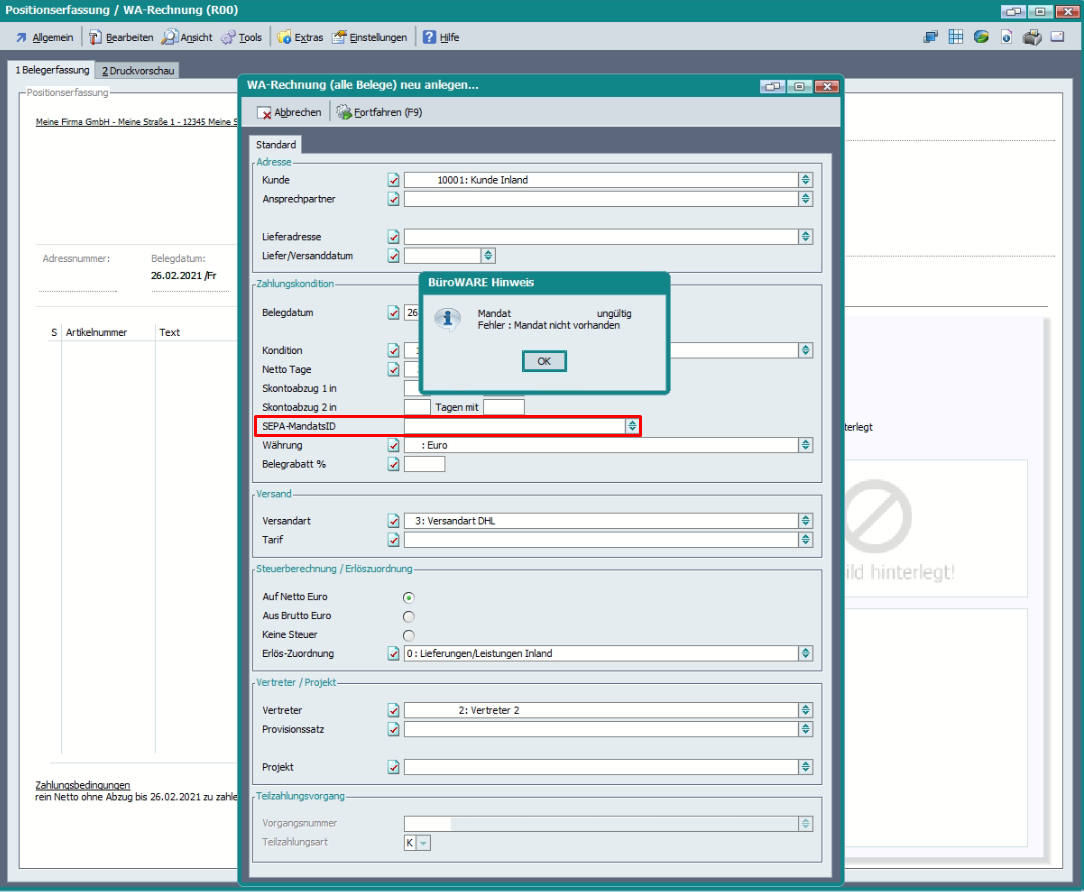Viewport: 1084px width, 892px height.
Task: Click the printer icon in top toolbar
Action: pyautogui.click(x=1033, y=37)
